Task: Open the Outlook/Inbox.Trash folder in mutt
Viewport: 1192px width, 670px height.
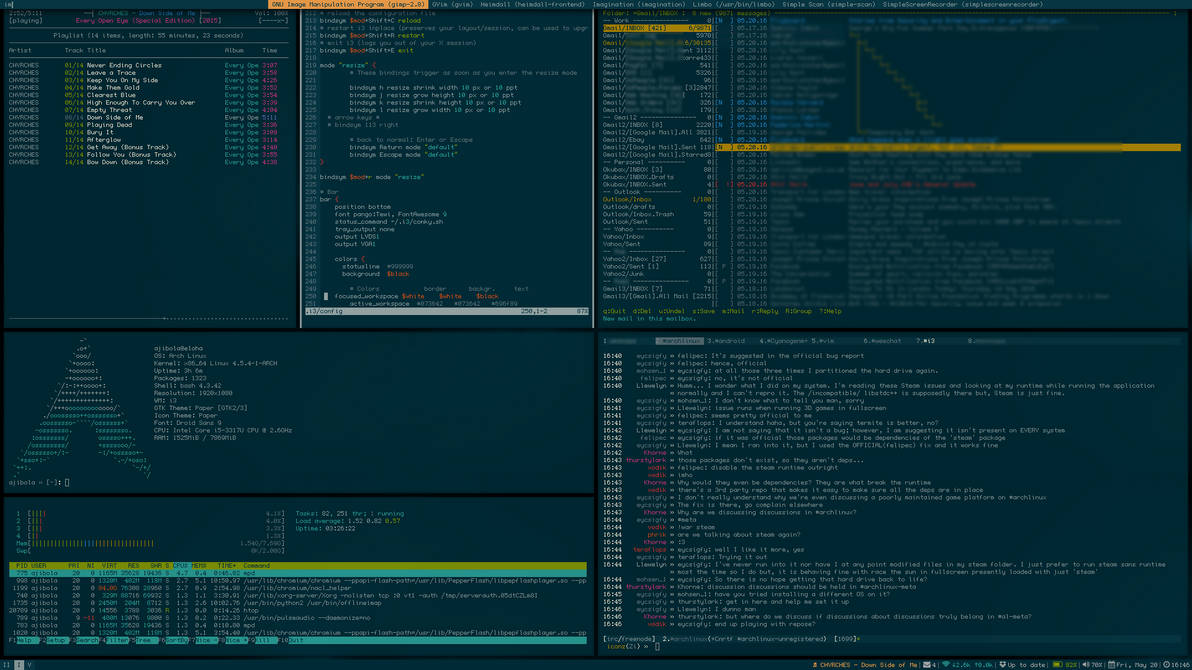Action: tap(658, 214)
